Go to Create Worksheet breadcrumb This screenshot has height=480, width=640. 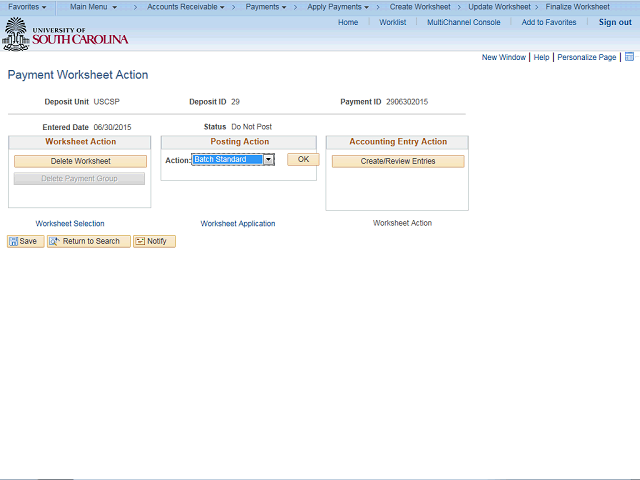point(420,7)
